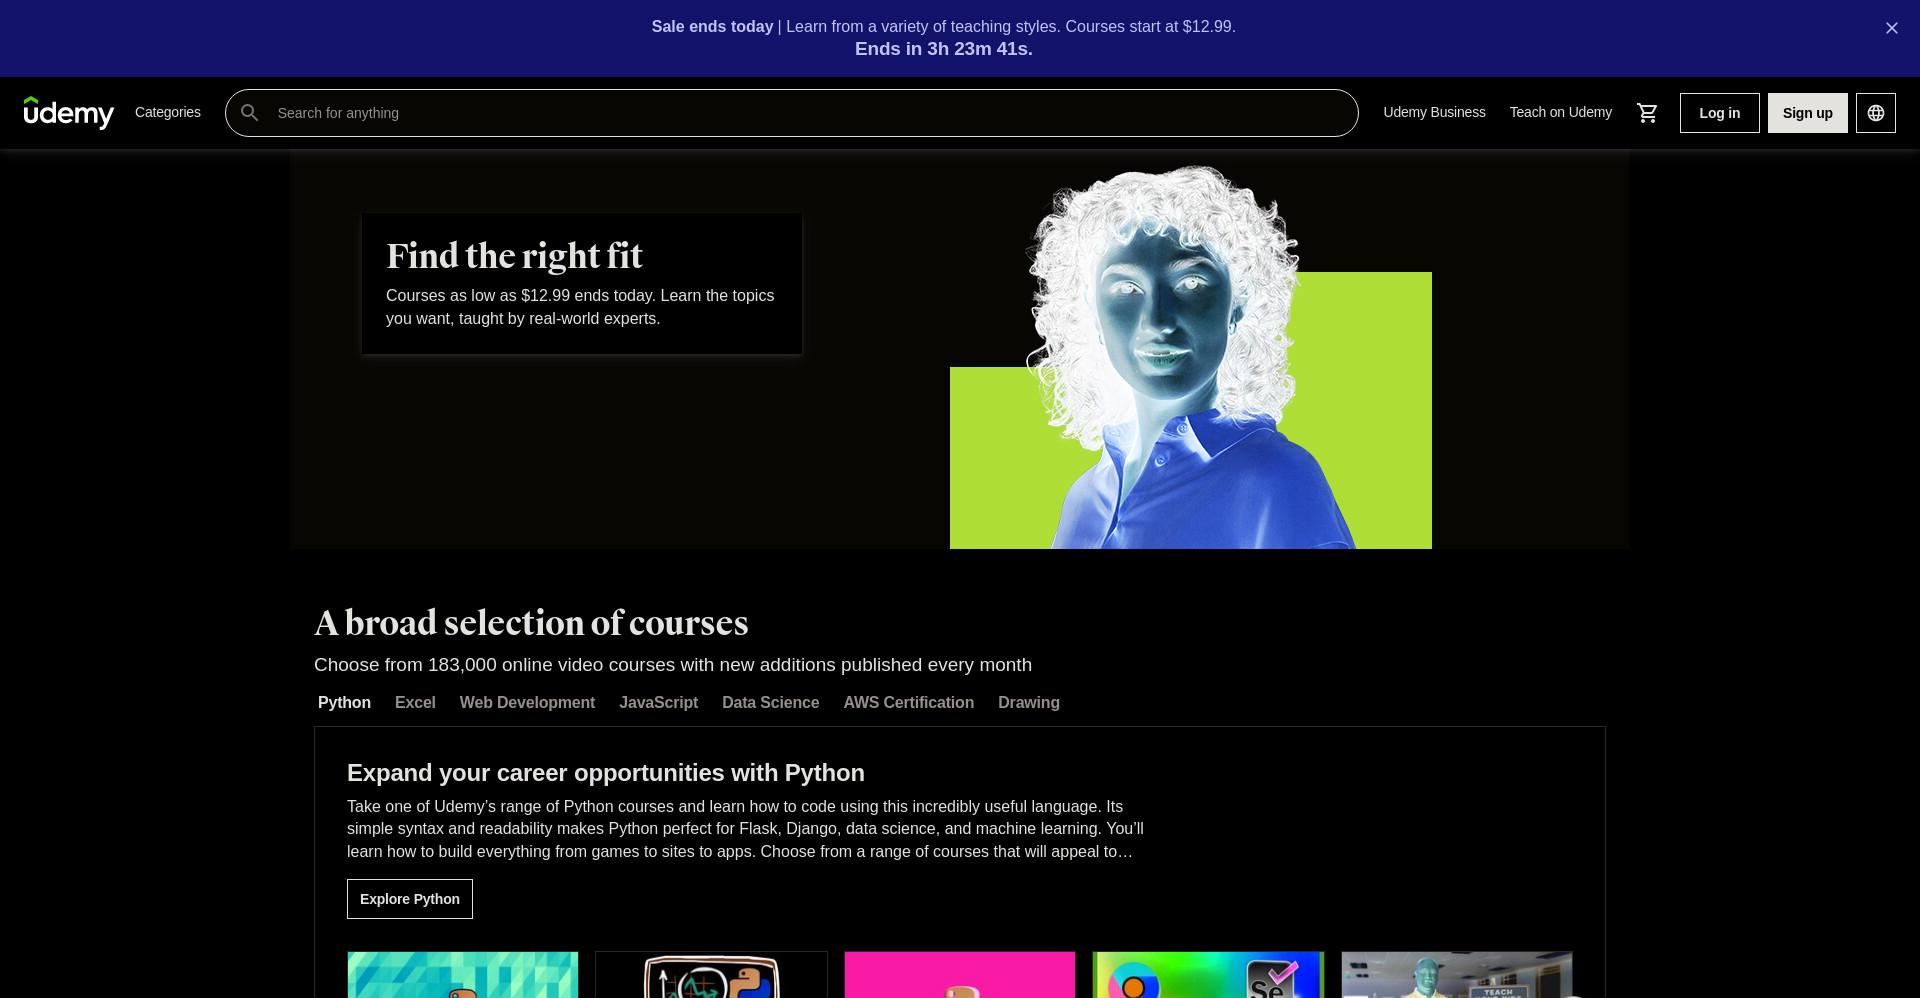The width and height of the screenshot is (1920, 998).
Task: Click the 'Find the right fit' heading
Action: click(x=514, y=256)
